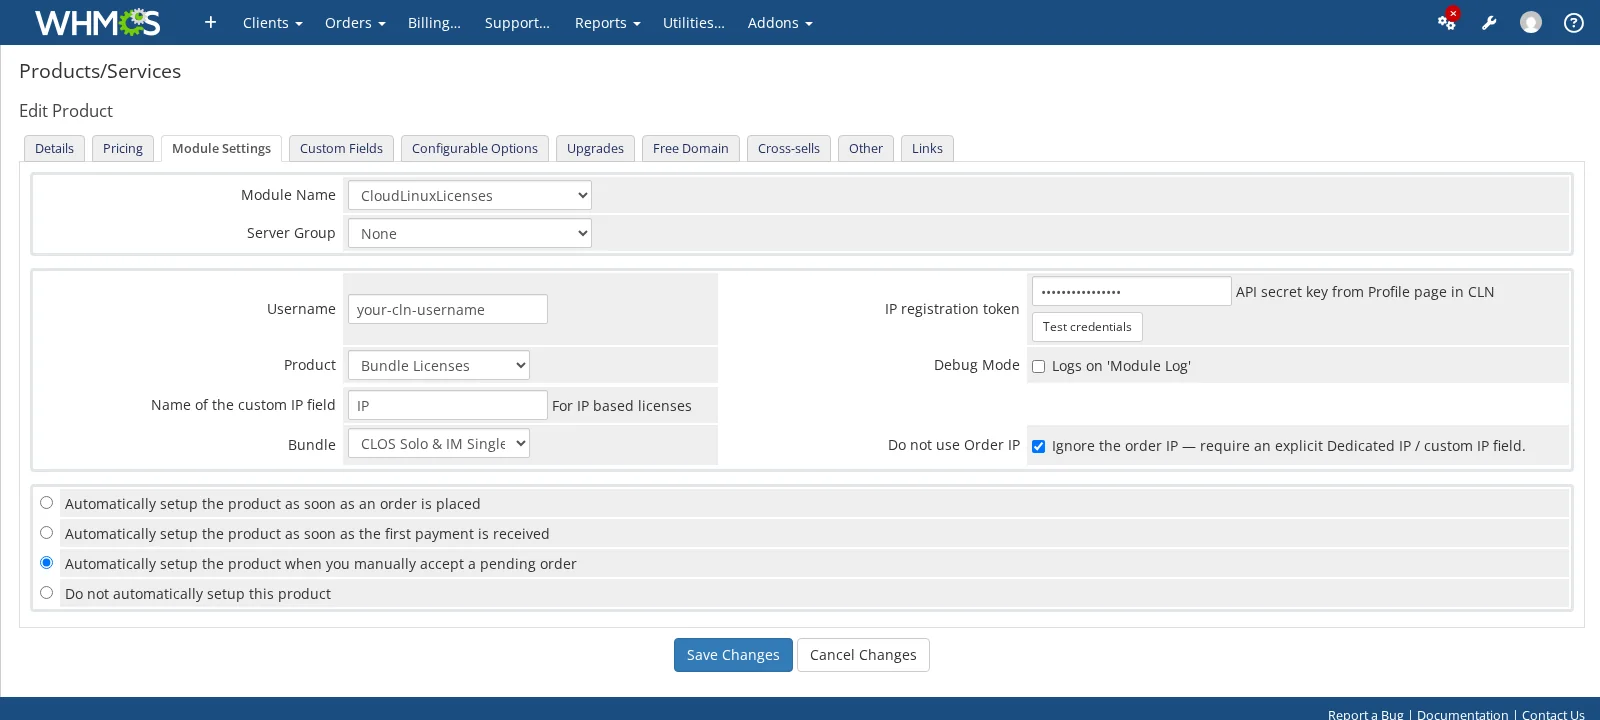Open the user account avatar menu
The image size is (1600, 720).
[x=1531, y=22]
